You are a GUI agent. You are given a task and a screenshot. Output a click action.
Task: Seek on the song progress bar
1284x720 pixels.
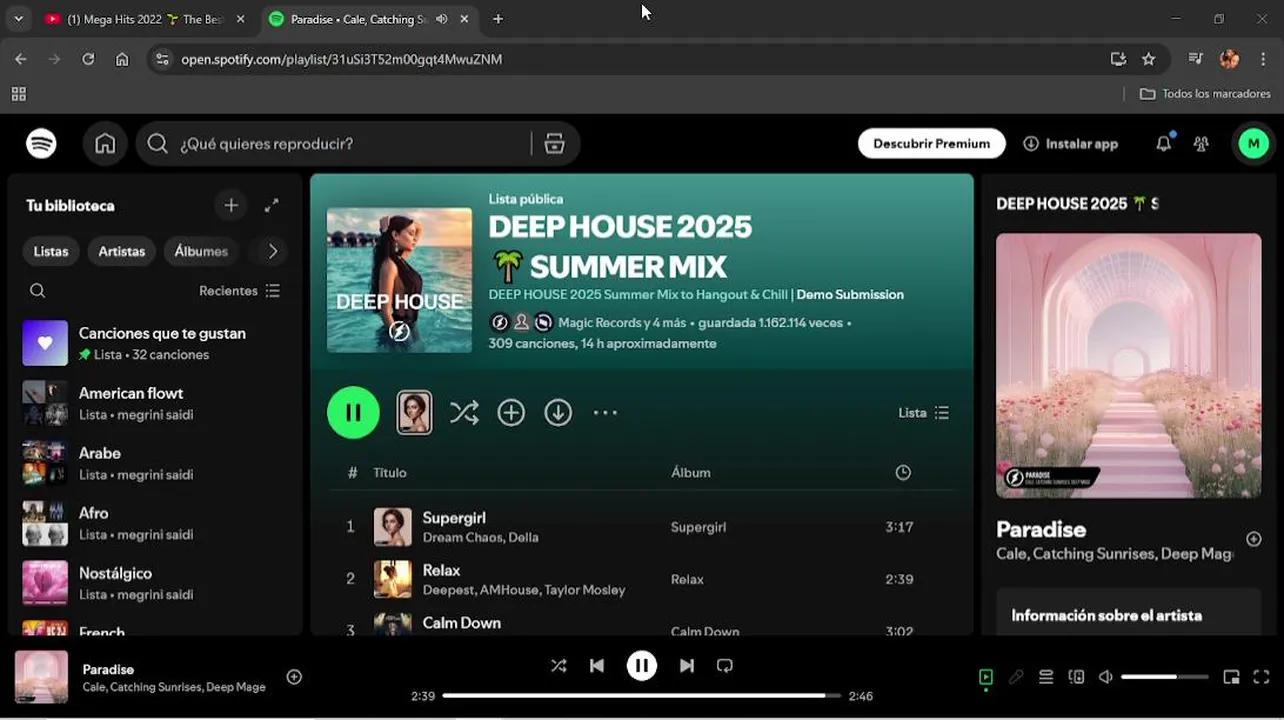coord(641,696)
